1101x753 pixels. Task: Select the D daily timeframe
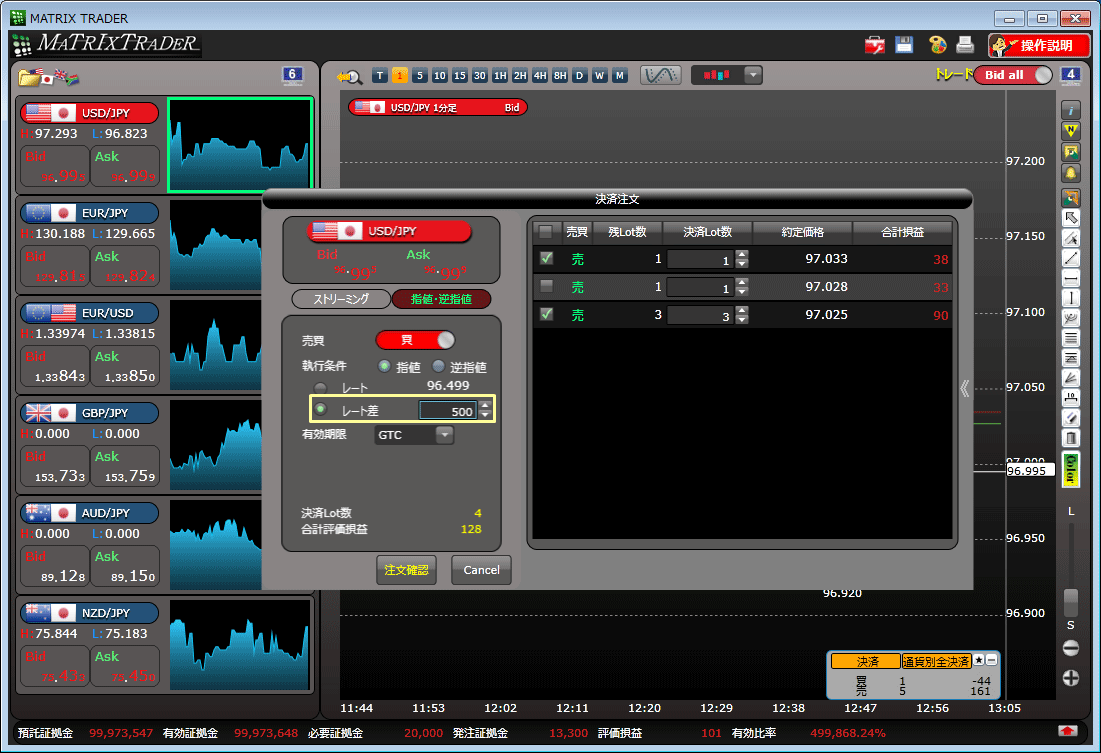(579, 75)
